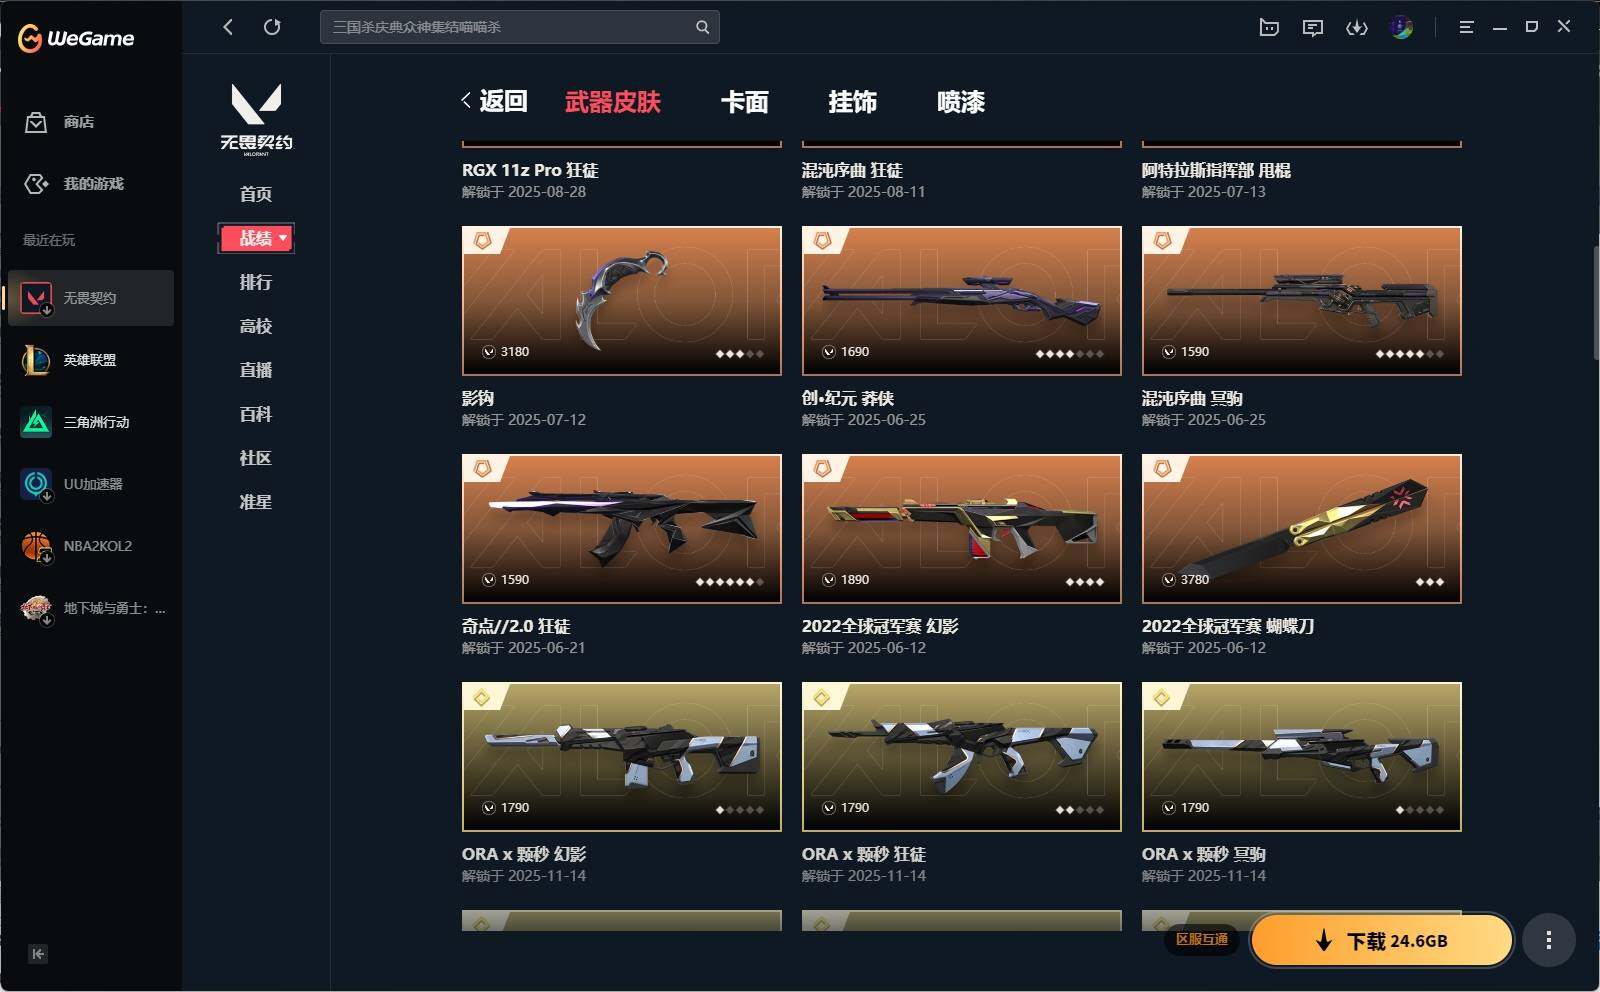Open the download manager icon
Screen dimensions: 1600x992
[1357, 28]
